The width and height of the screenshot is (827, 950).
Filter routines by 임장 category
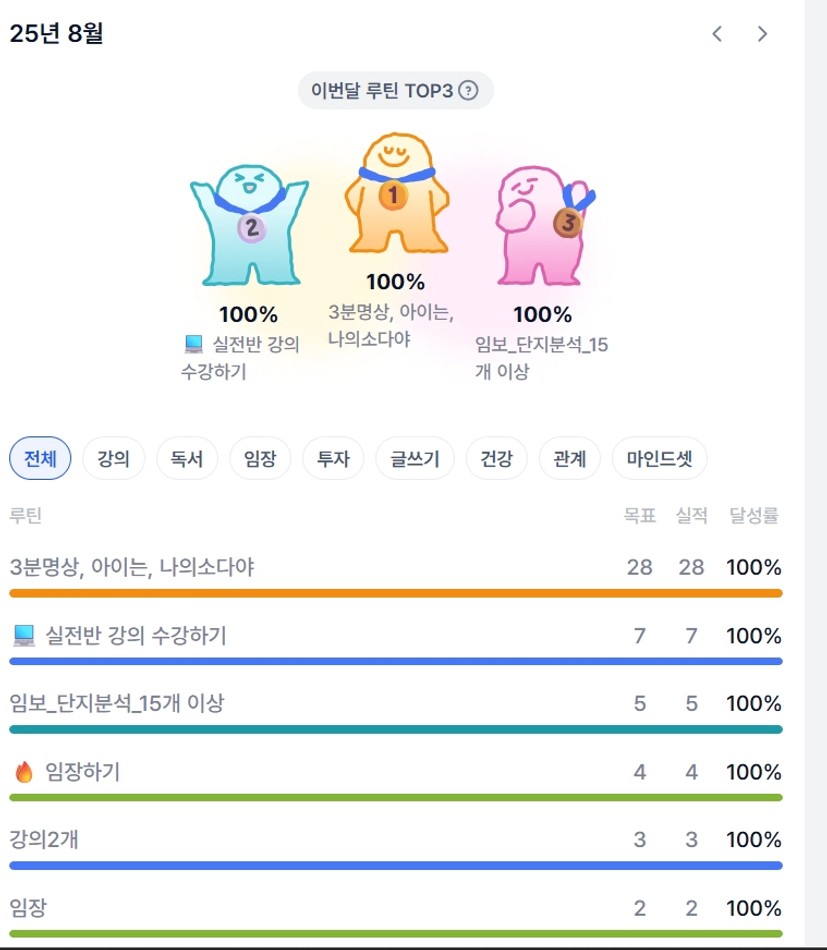point(260,458)
